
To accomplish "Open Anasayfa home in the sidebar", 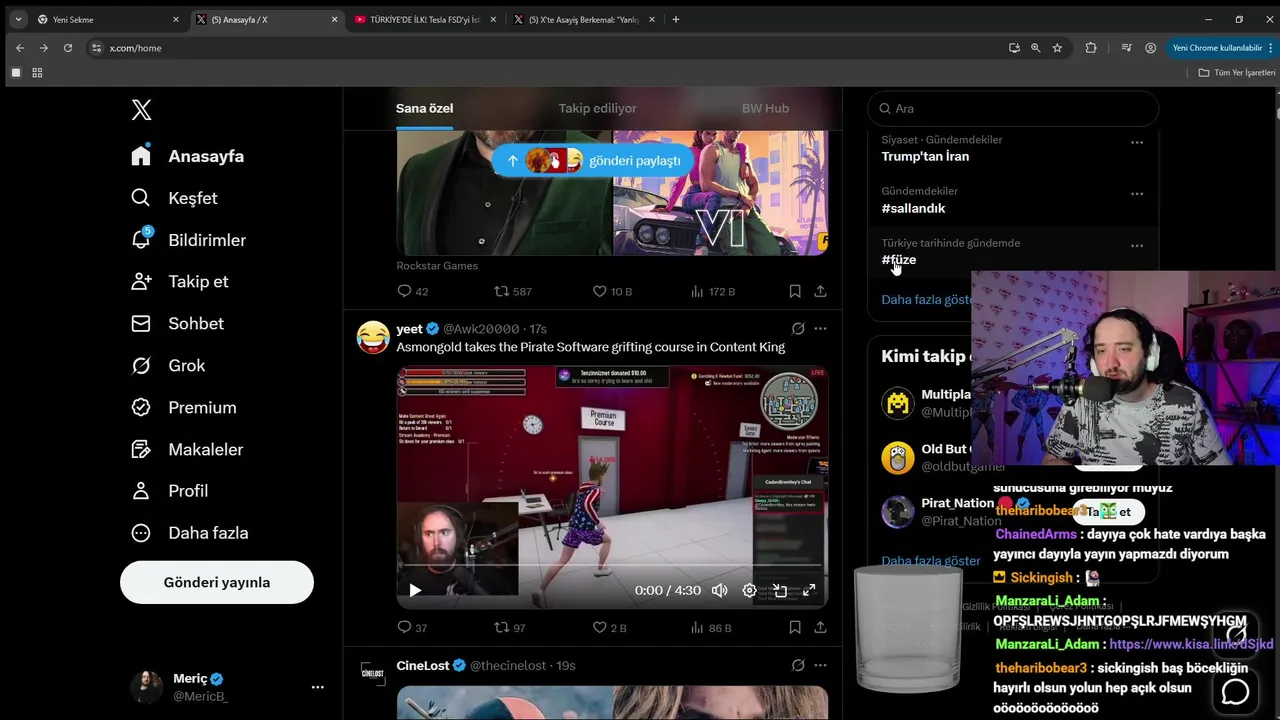I will click(188, 156).
